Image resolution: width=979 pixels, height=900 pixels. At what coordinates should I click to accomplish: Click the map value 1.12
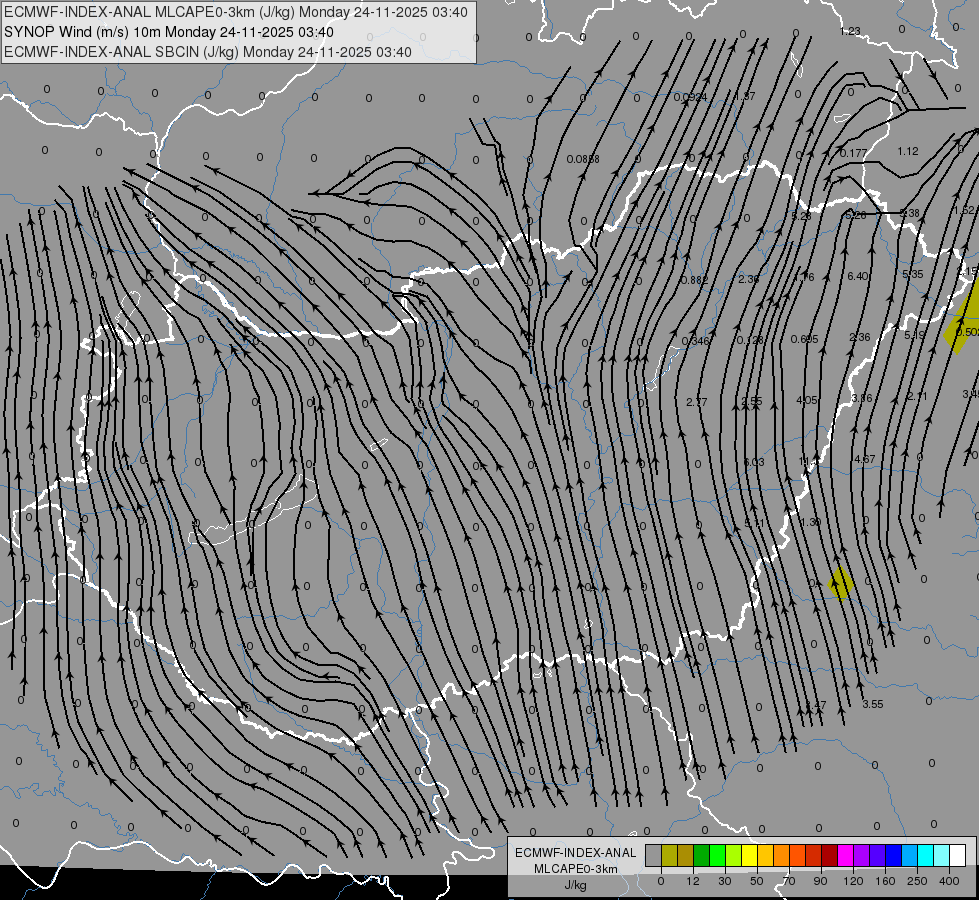coord(908,151)
